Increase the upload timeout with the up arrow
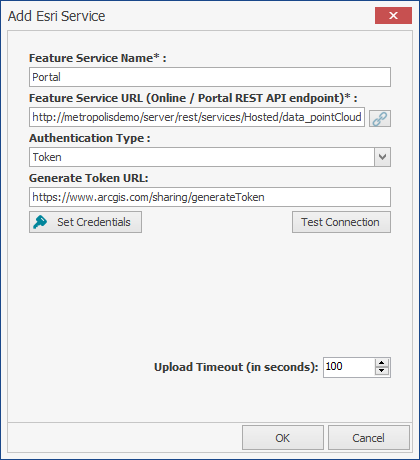 pyautogui.click(x=382, y=363)
